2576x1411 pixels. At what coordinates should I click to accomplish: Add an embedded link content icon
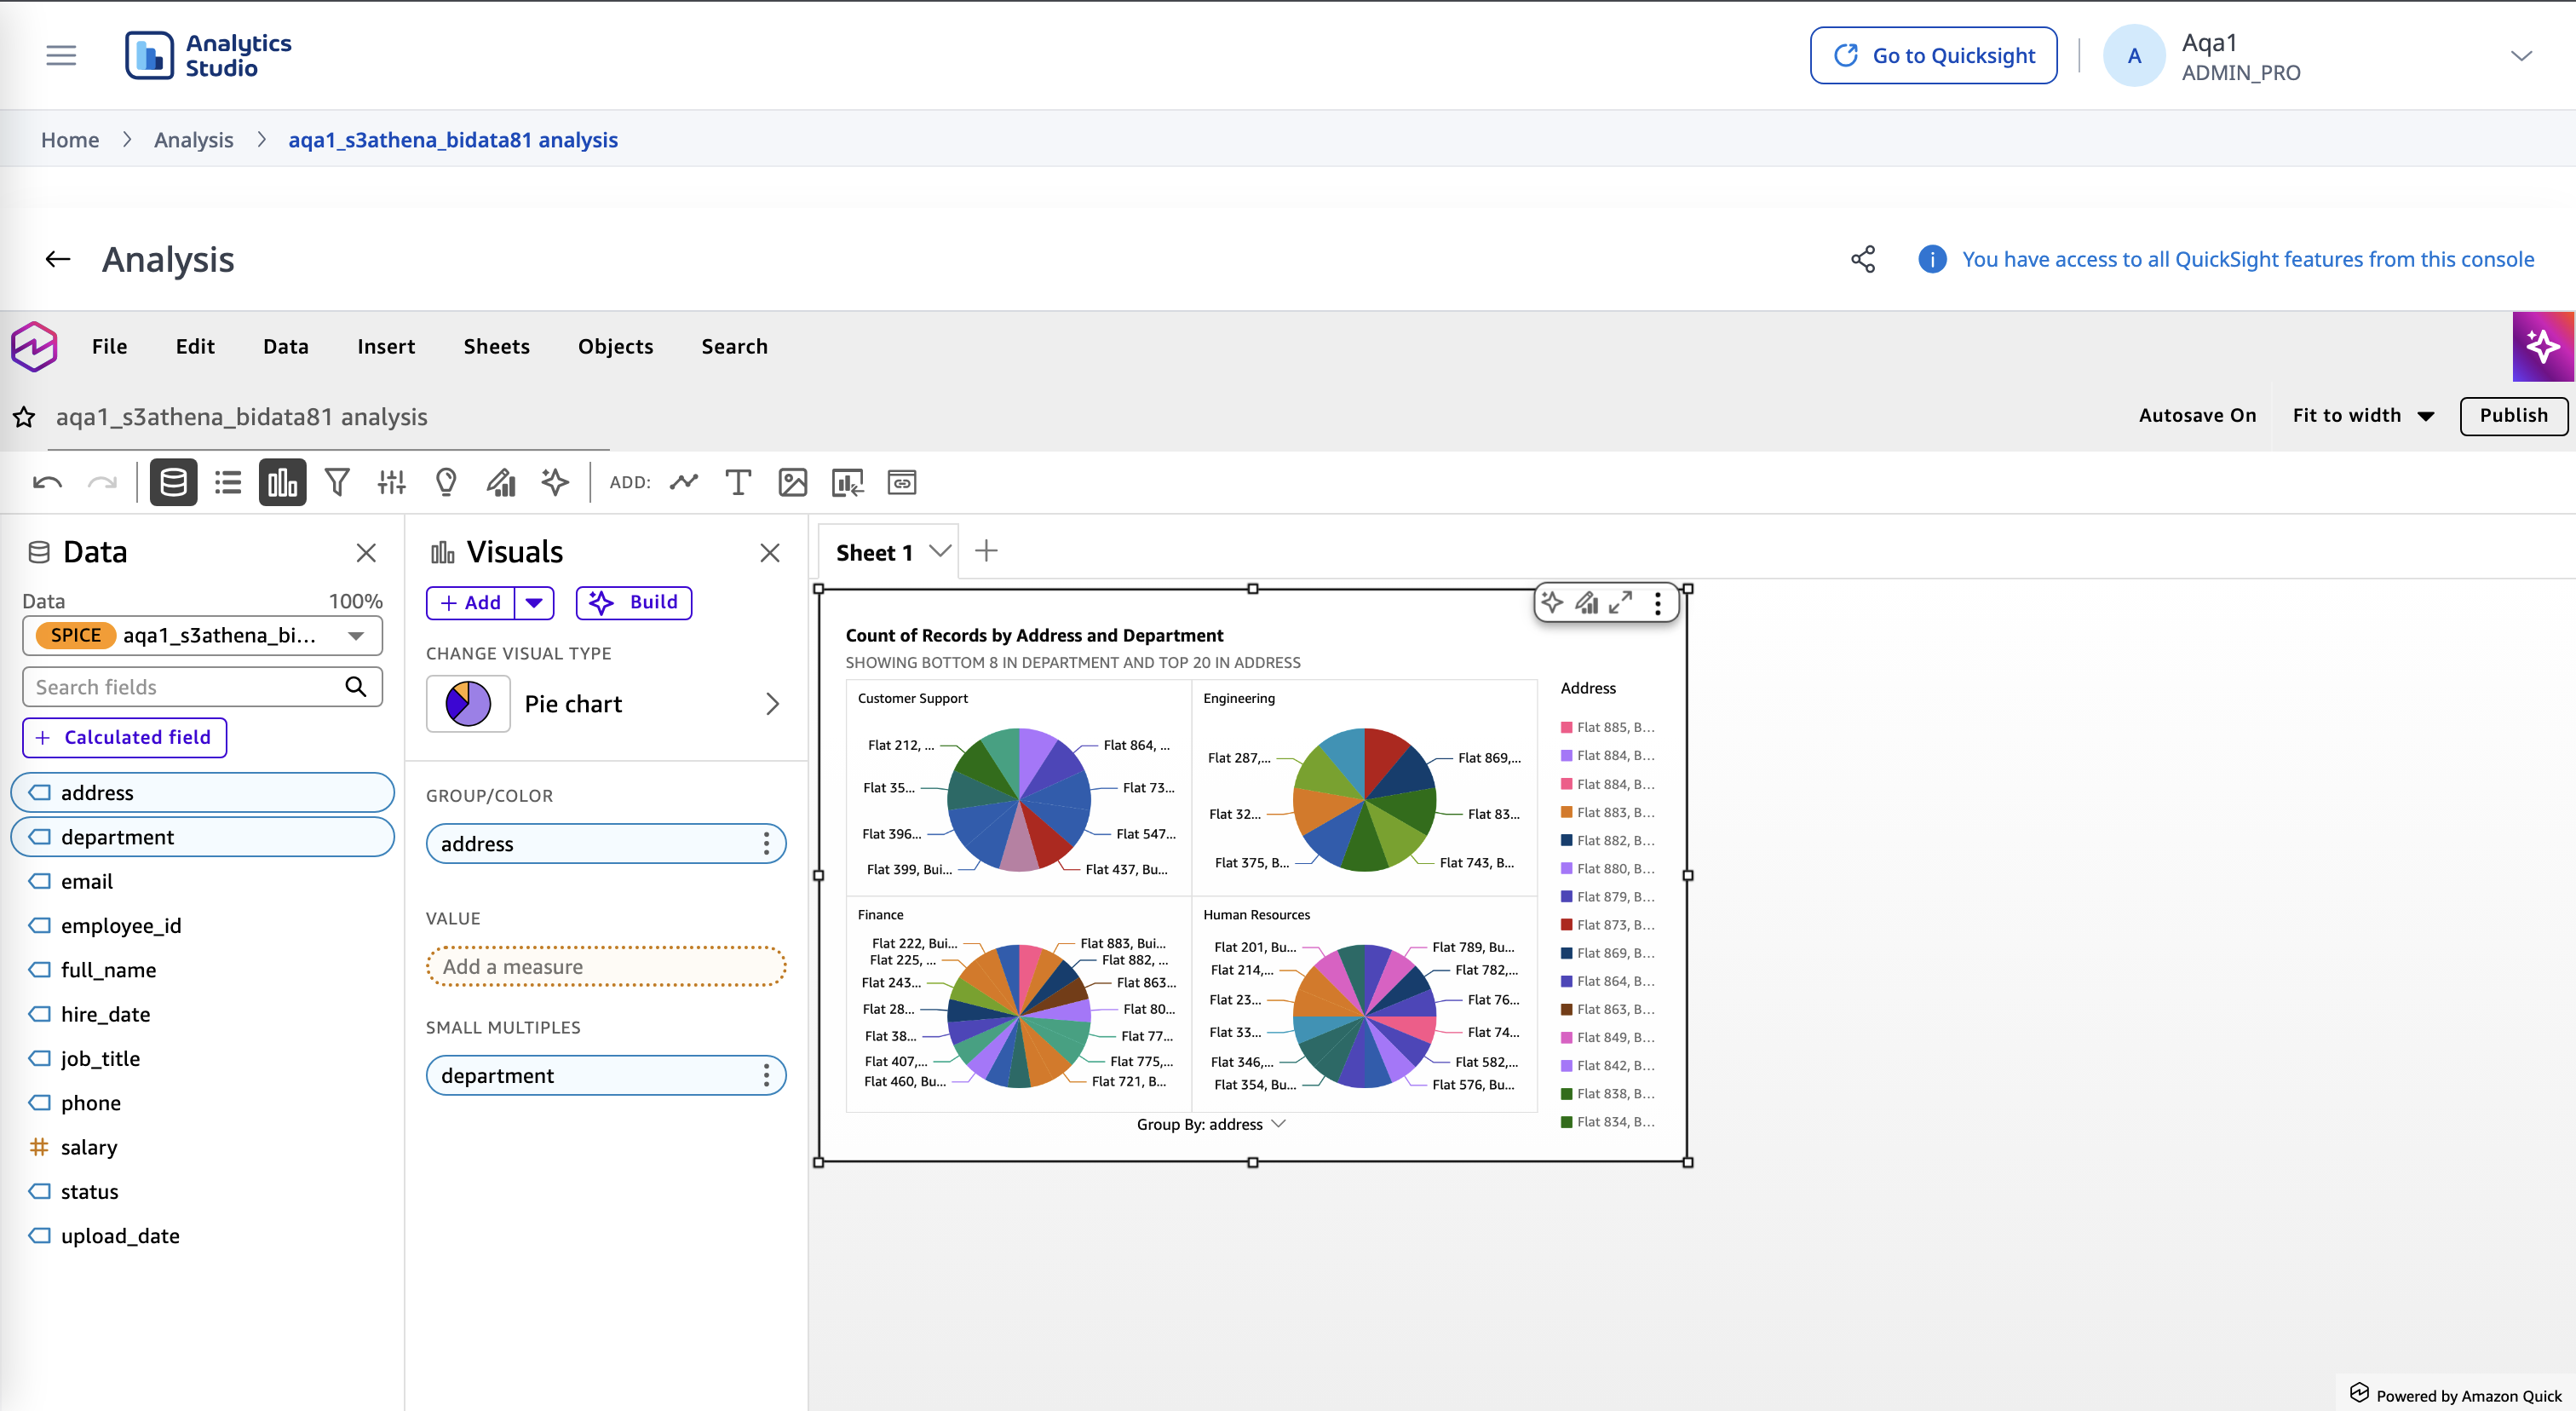click(902, 483)
